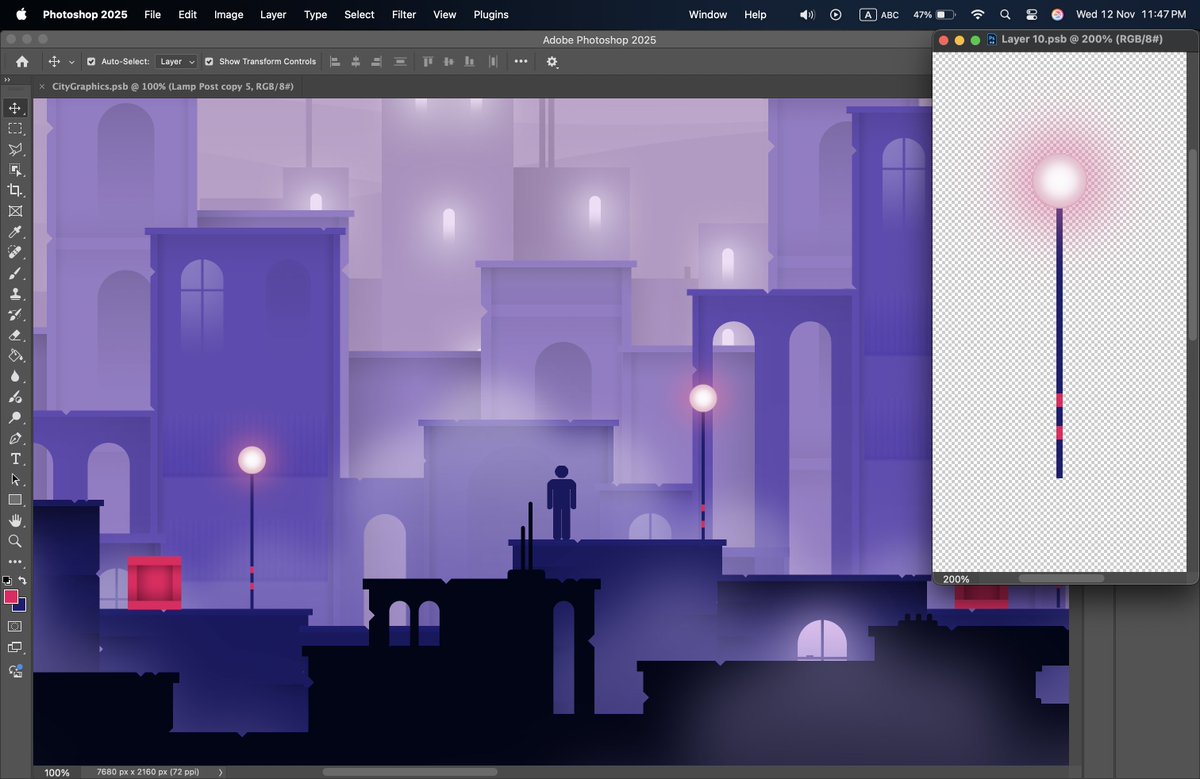
Task: Align vertical centers in options bar
Action: tap(449, 61)
